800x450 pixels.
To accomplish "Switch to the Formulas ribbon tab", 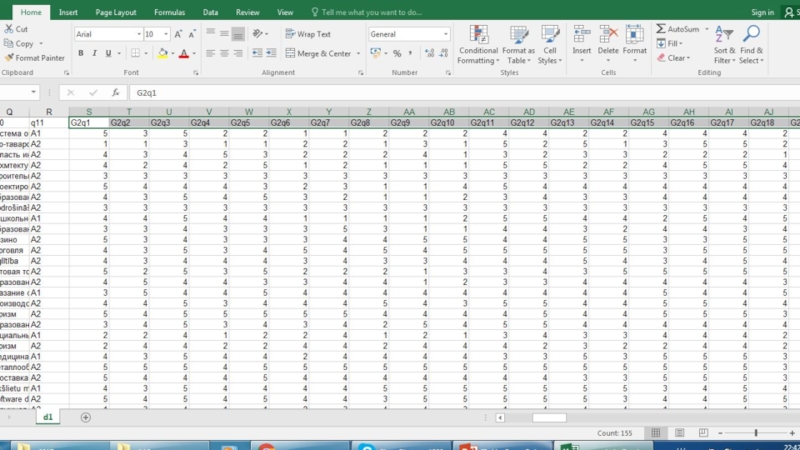I will (x=169, y=12).
